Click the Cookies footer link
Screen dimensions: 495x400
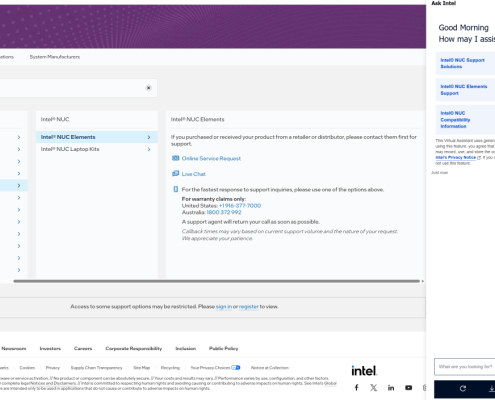(x=27, y=368)
